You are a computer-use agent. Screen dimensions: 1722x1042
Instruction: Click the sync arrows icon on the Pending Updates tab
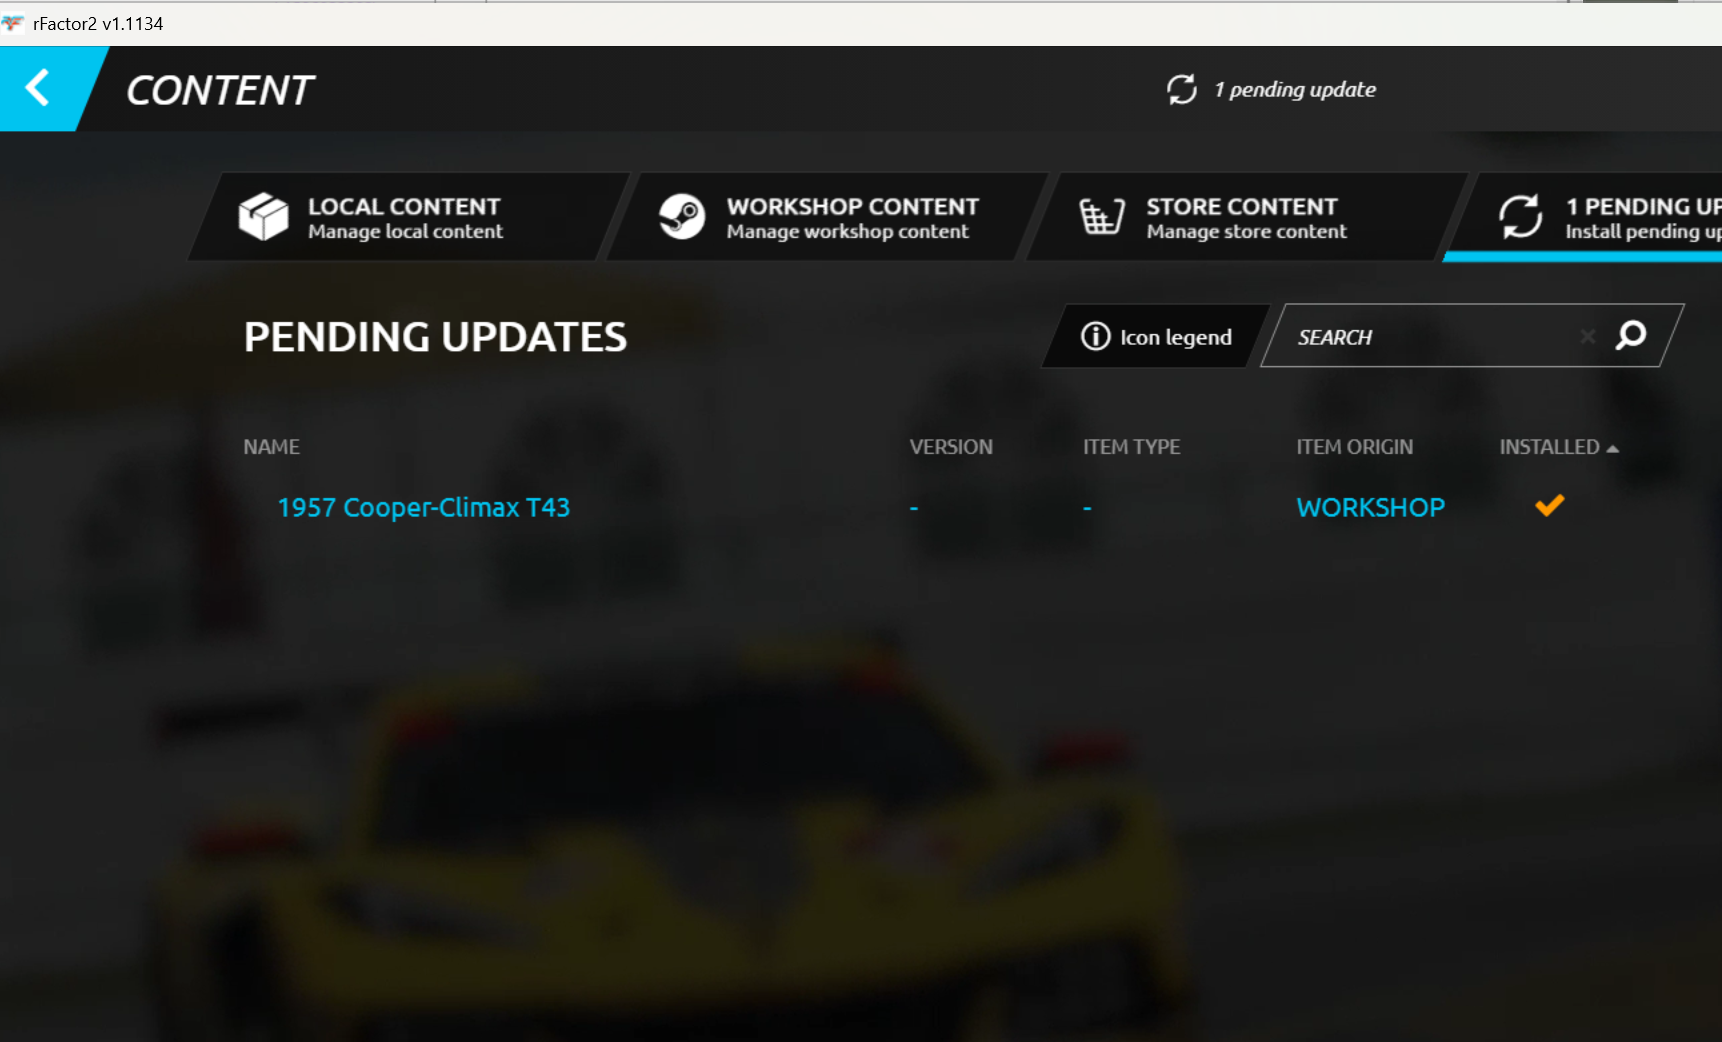pos(1520,216)
